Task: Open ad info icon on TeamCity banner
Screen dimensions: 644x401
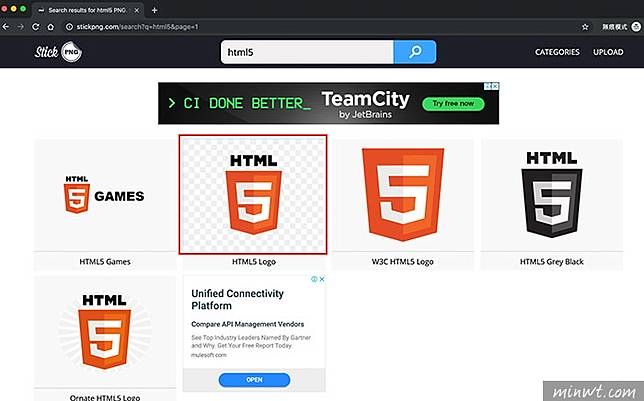Action: (x=488, y=86)
